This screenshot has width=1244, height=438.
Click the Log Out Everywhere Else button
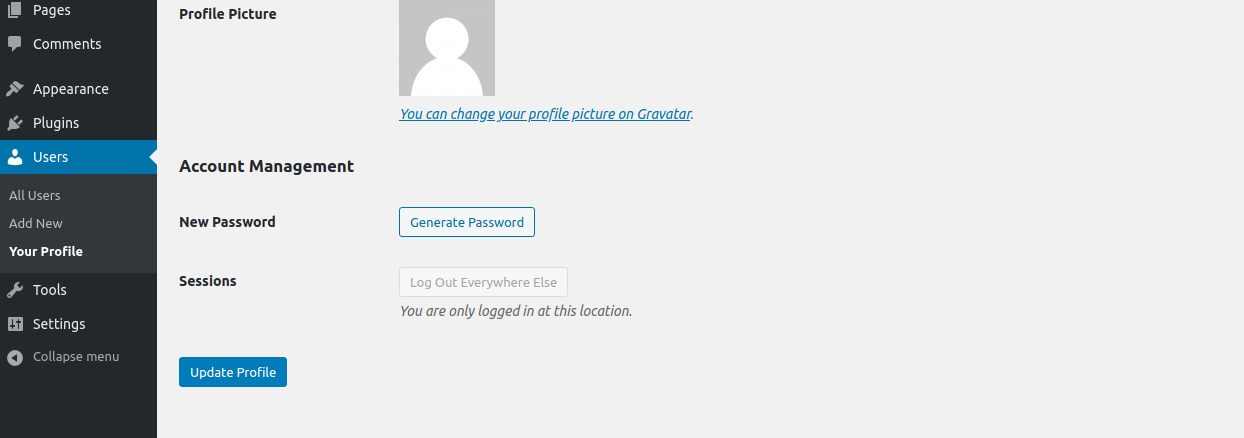click(x=483, y=282)
